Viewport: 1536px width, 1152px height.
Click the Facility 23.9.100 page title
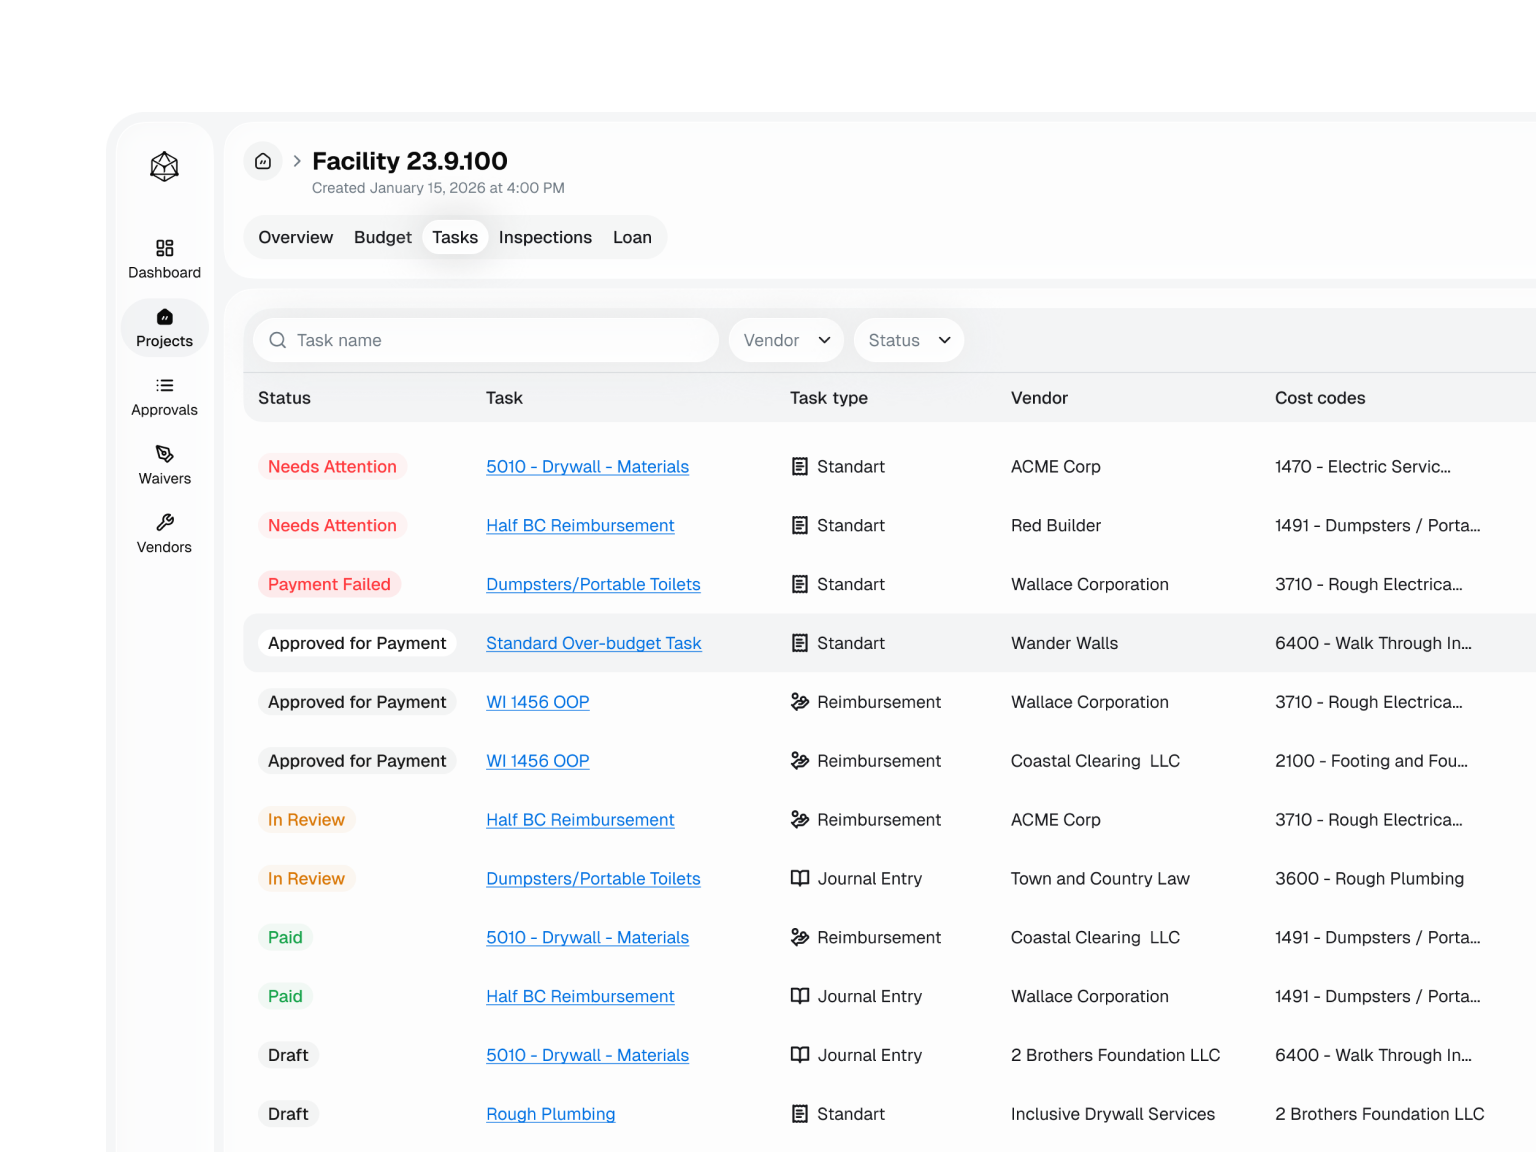(410, 161)
